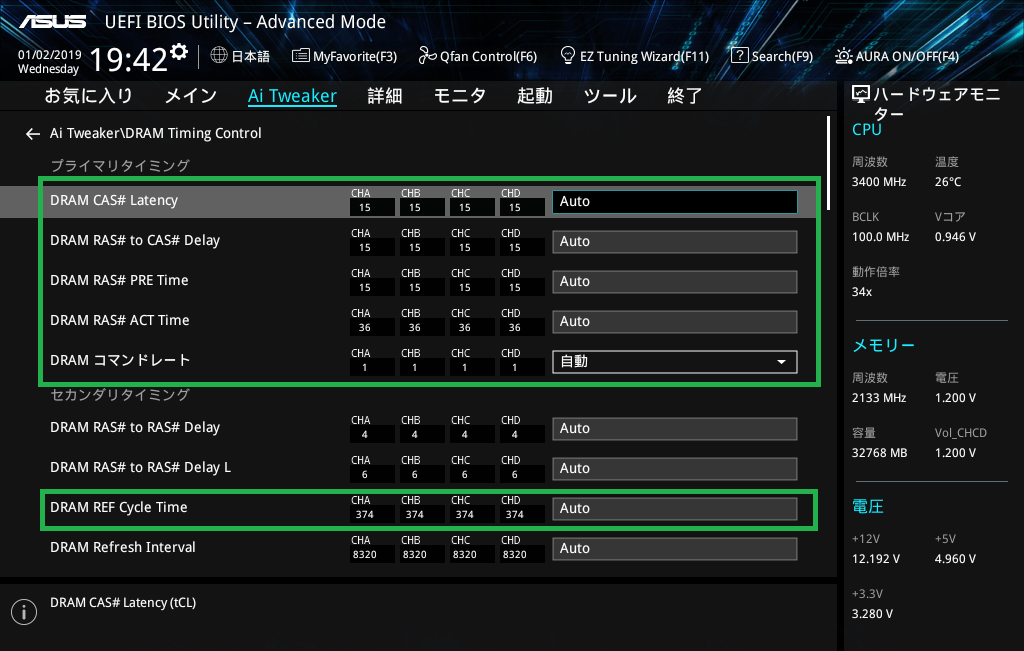Screen dimensions: 1024x651
Task: Click the clock settings gear icon
Action: [179, 51]
